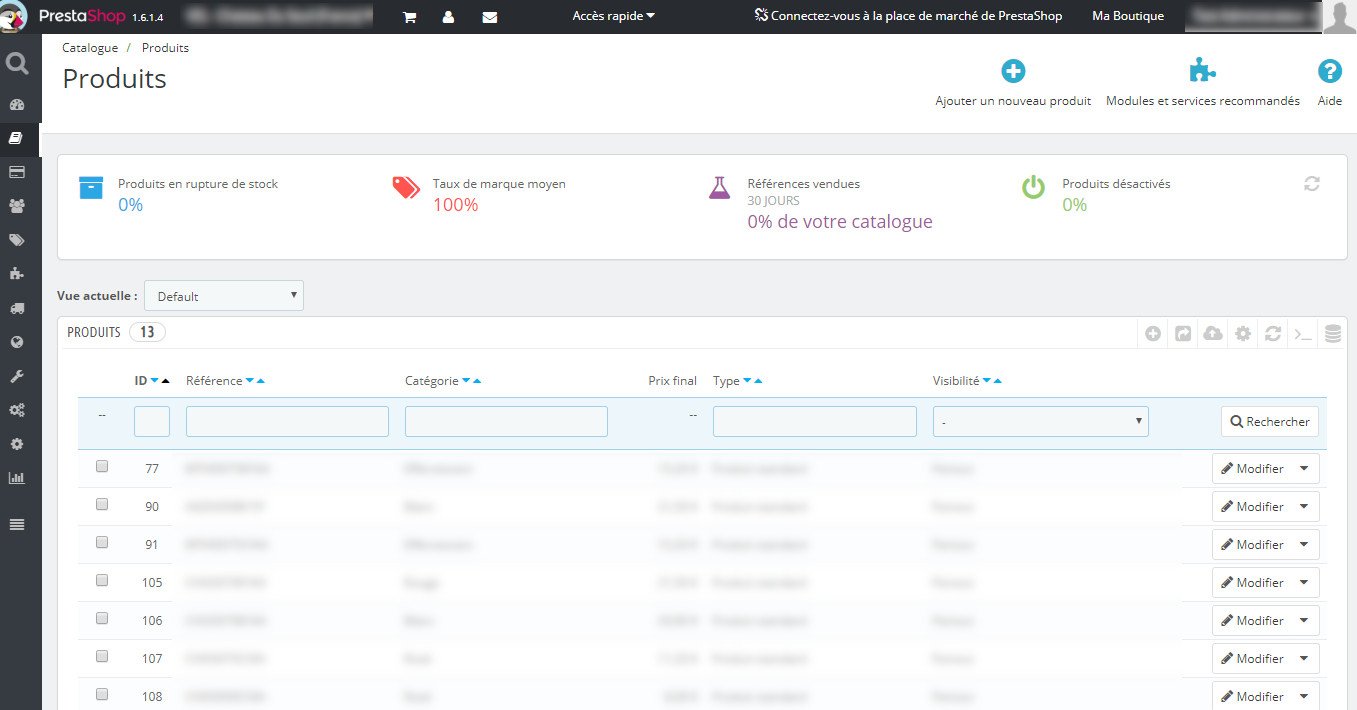Tick the checkbox for product ID 108
This screenshot has height=710, width=1357.
coord(102,694)
